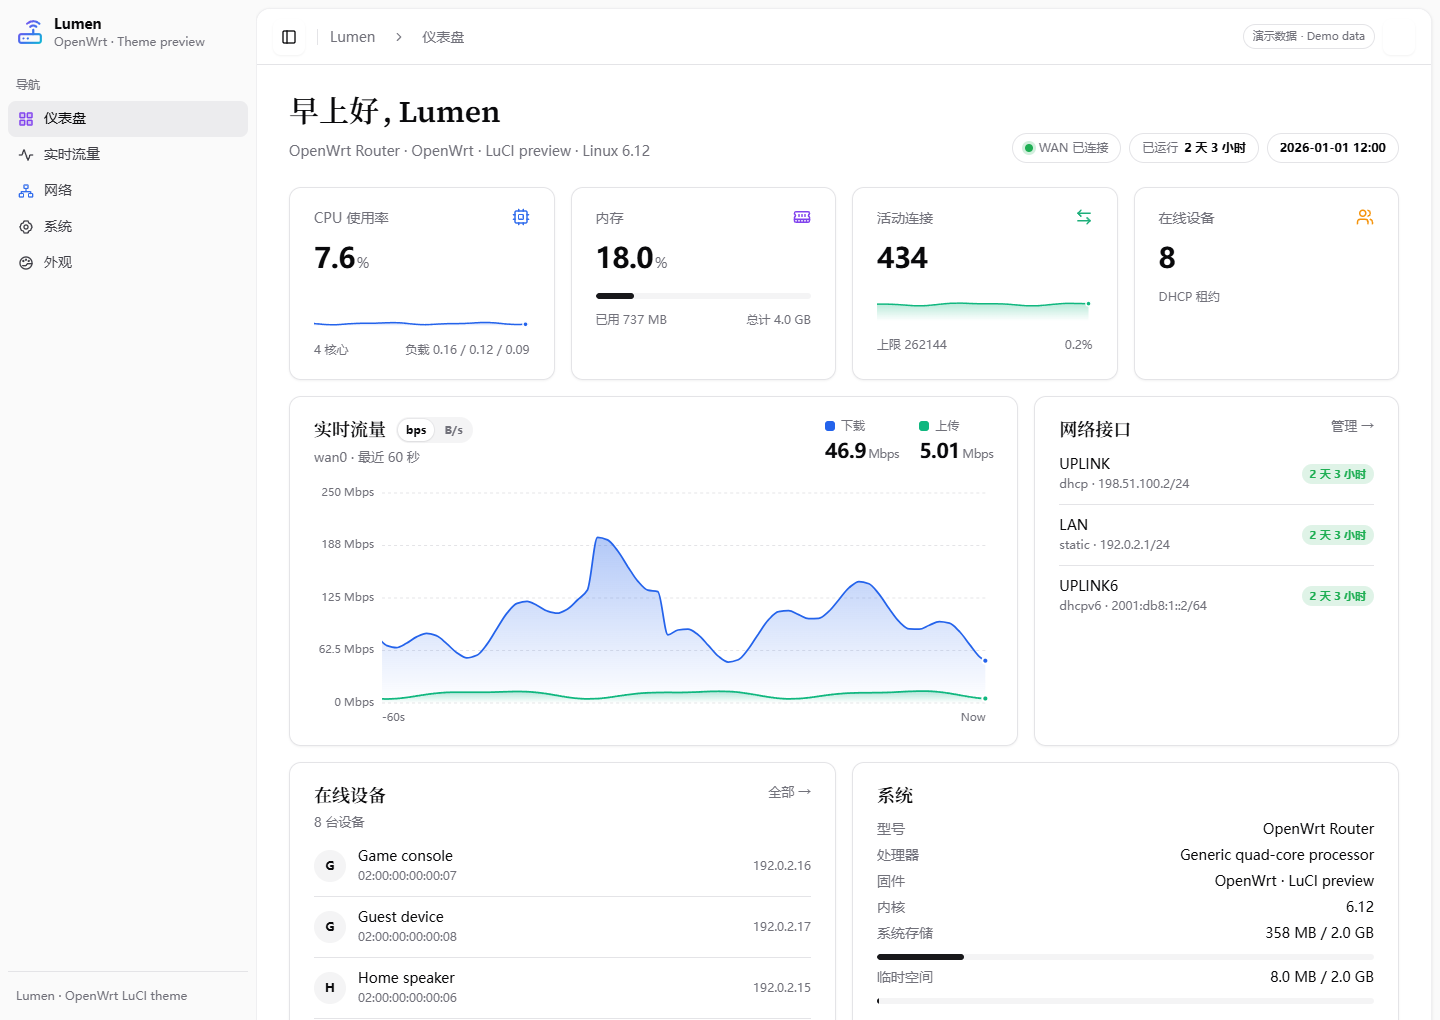This screenshot has width=1440, height=1020.
Task: Click the green WAN status dot
Action: pos(1028,148)
